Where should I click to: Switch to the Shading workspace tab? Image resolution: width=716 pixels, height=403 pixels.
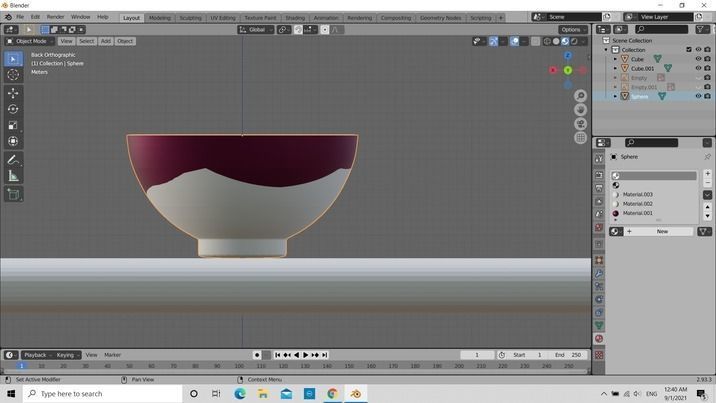tap(295, 18)
